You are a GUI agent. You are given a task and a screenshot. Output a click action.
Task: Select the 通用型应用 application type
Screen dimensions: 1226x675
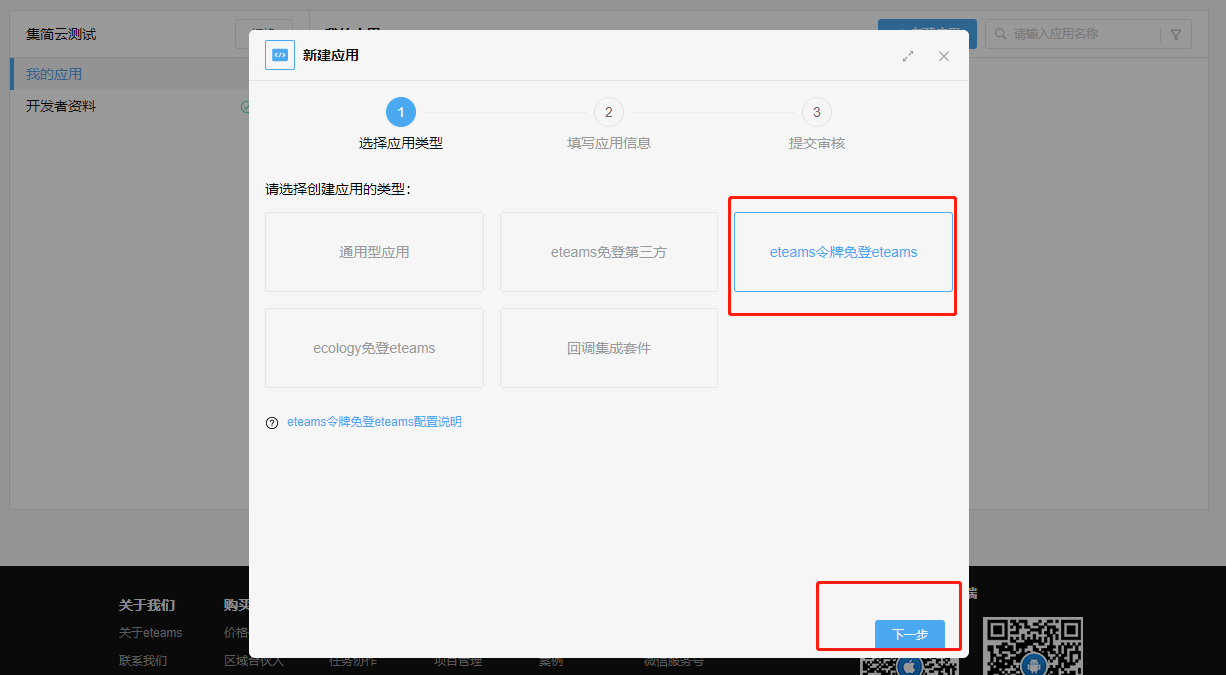point(374,252)
